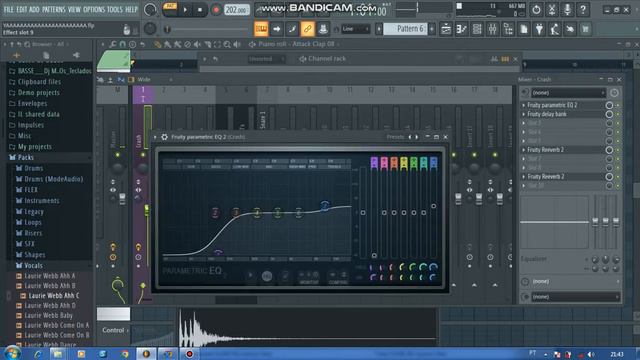Click the stamp toolbar icon

(x=323, y=29)
